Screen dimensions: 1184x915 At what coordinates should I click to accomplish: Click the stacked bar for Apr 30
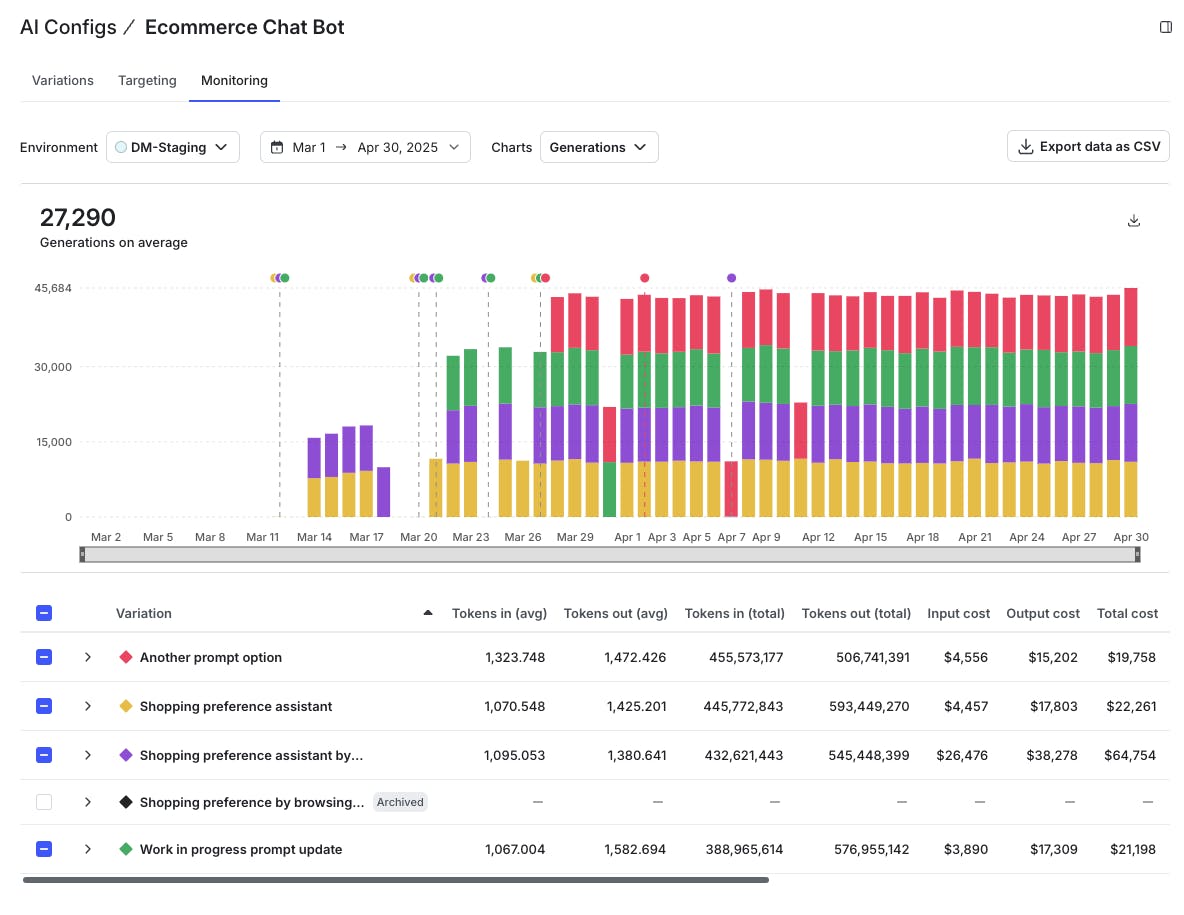coord(1130,402)
